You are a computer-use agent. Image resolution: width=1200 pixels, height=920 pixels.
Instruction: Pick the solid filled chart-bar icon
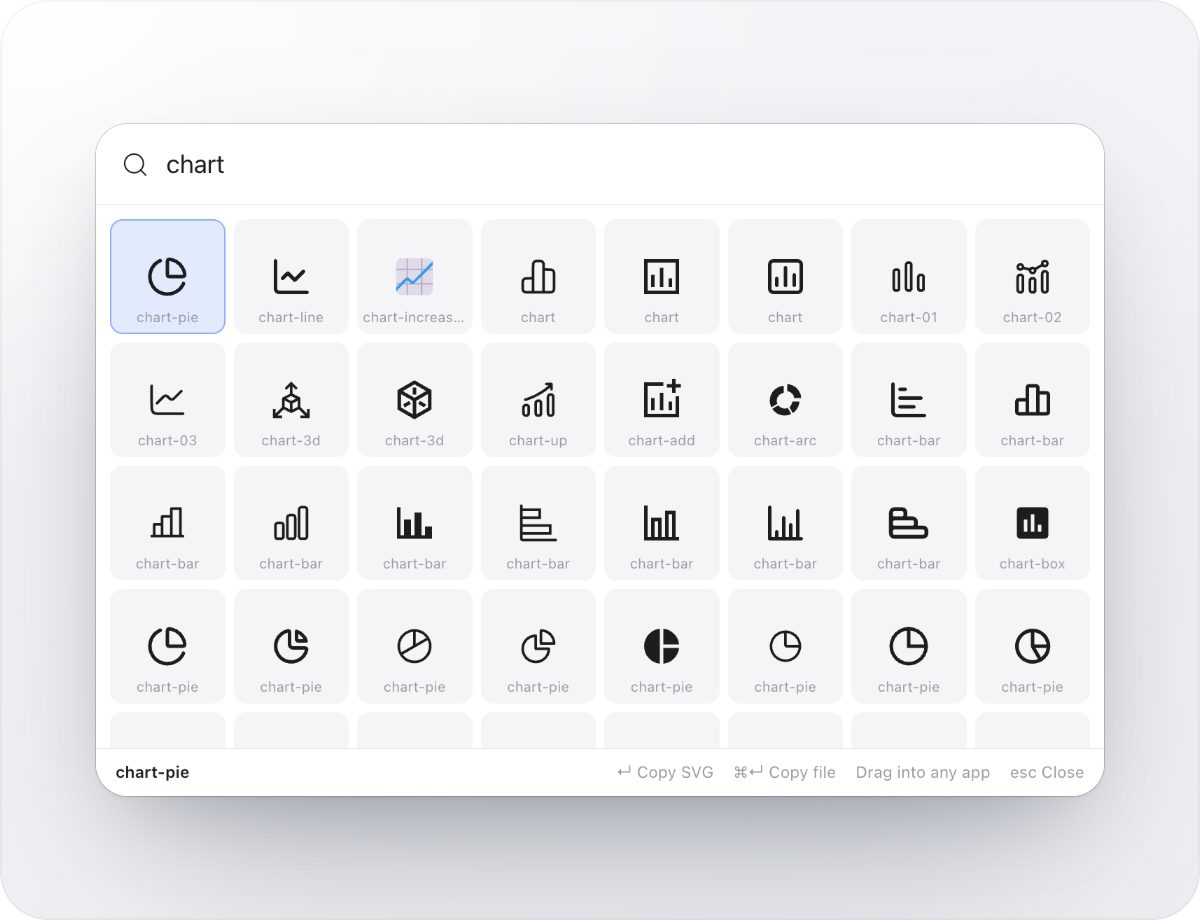coord(414,523)
